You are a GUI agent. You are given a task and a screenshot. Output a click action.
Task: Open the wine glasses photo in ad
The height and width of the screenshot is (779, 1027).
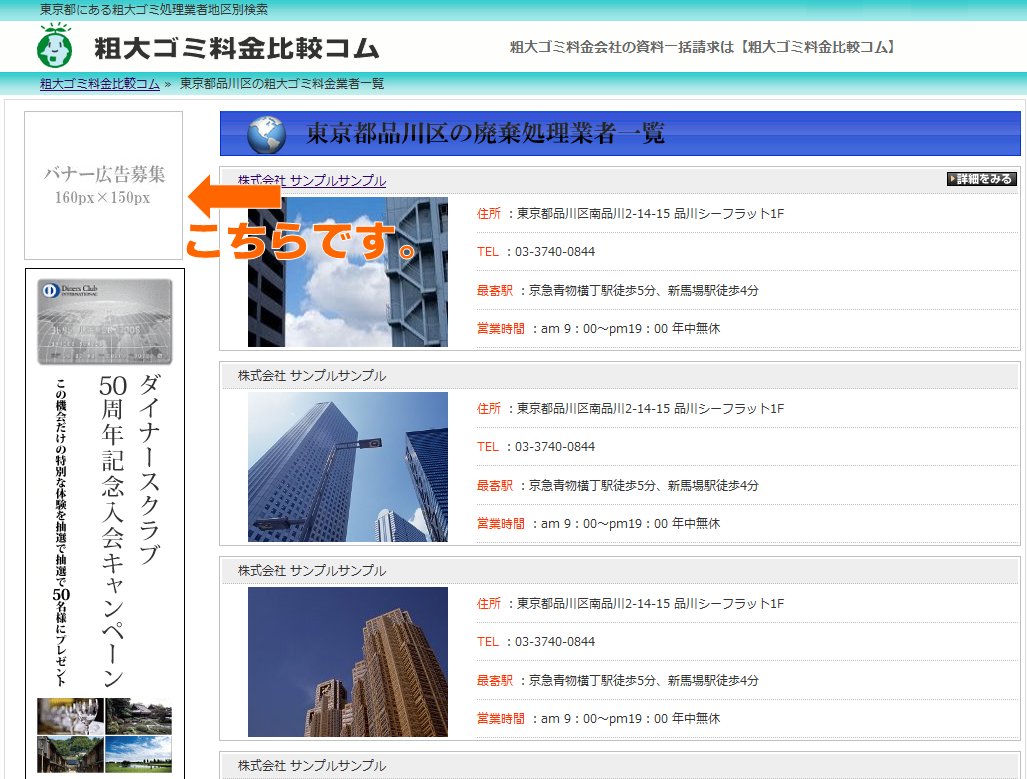coord(70,716)
